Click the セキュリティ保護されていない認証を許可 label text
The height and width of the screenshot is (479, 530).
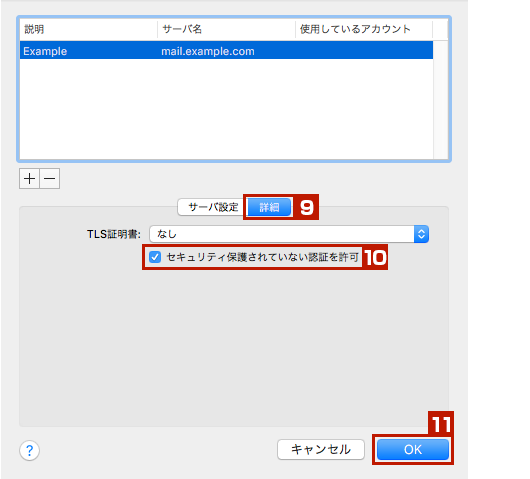tap(262, 257)
